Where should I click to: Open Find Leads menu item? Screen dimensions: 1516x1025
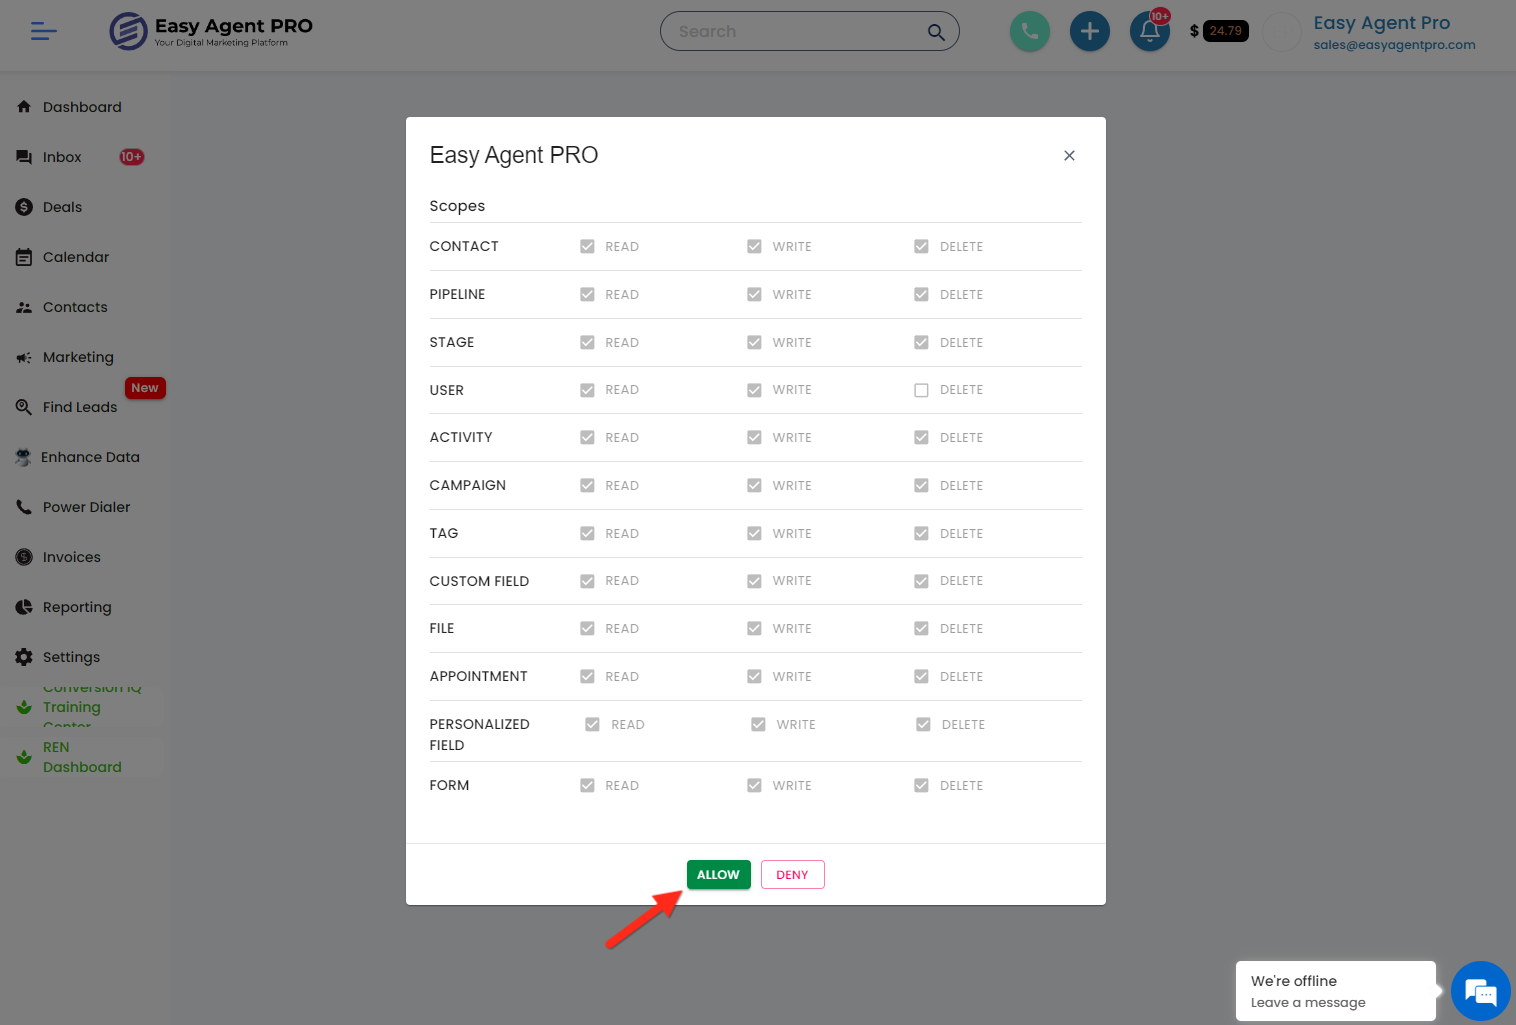coord(82,407)
